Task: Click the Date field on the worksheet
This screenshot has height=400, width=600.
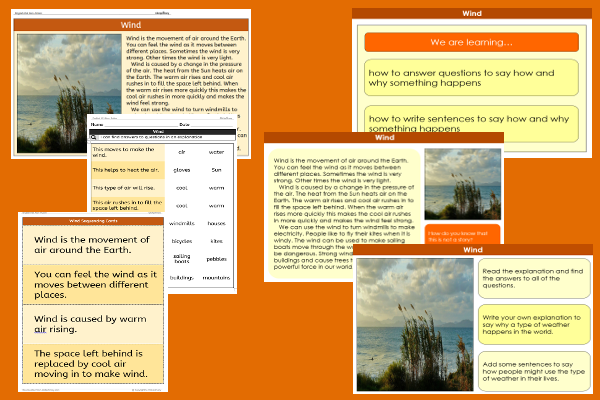Action: 206,125
